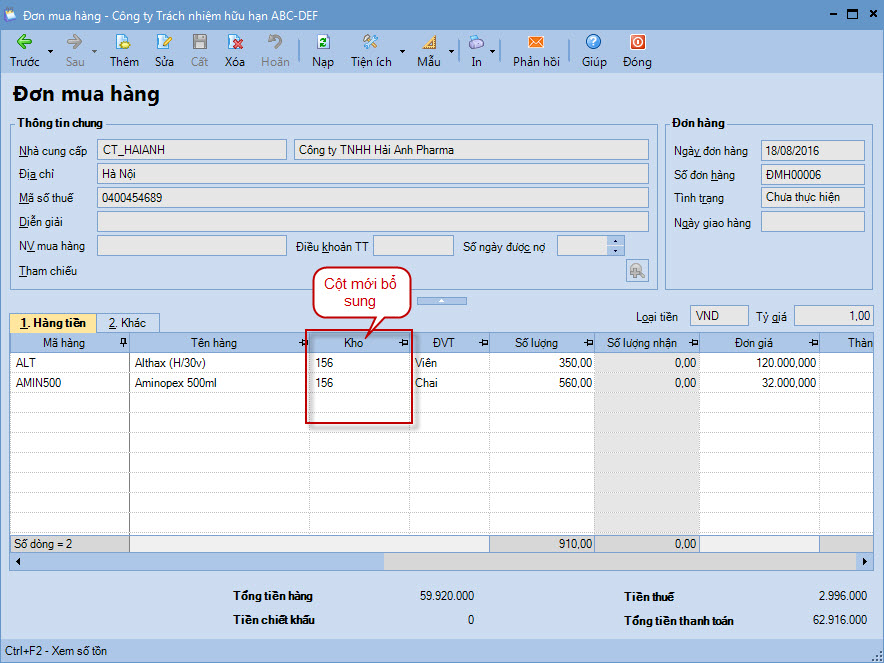Toggle pin on Kho column header
884x663 pixels.
[x=404, y=343]
